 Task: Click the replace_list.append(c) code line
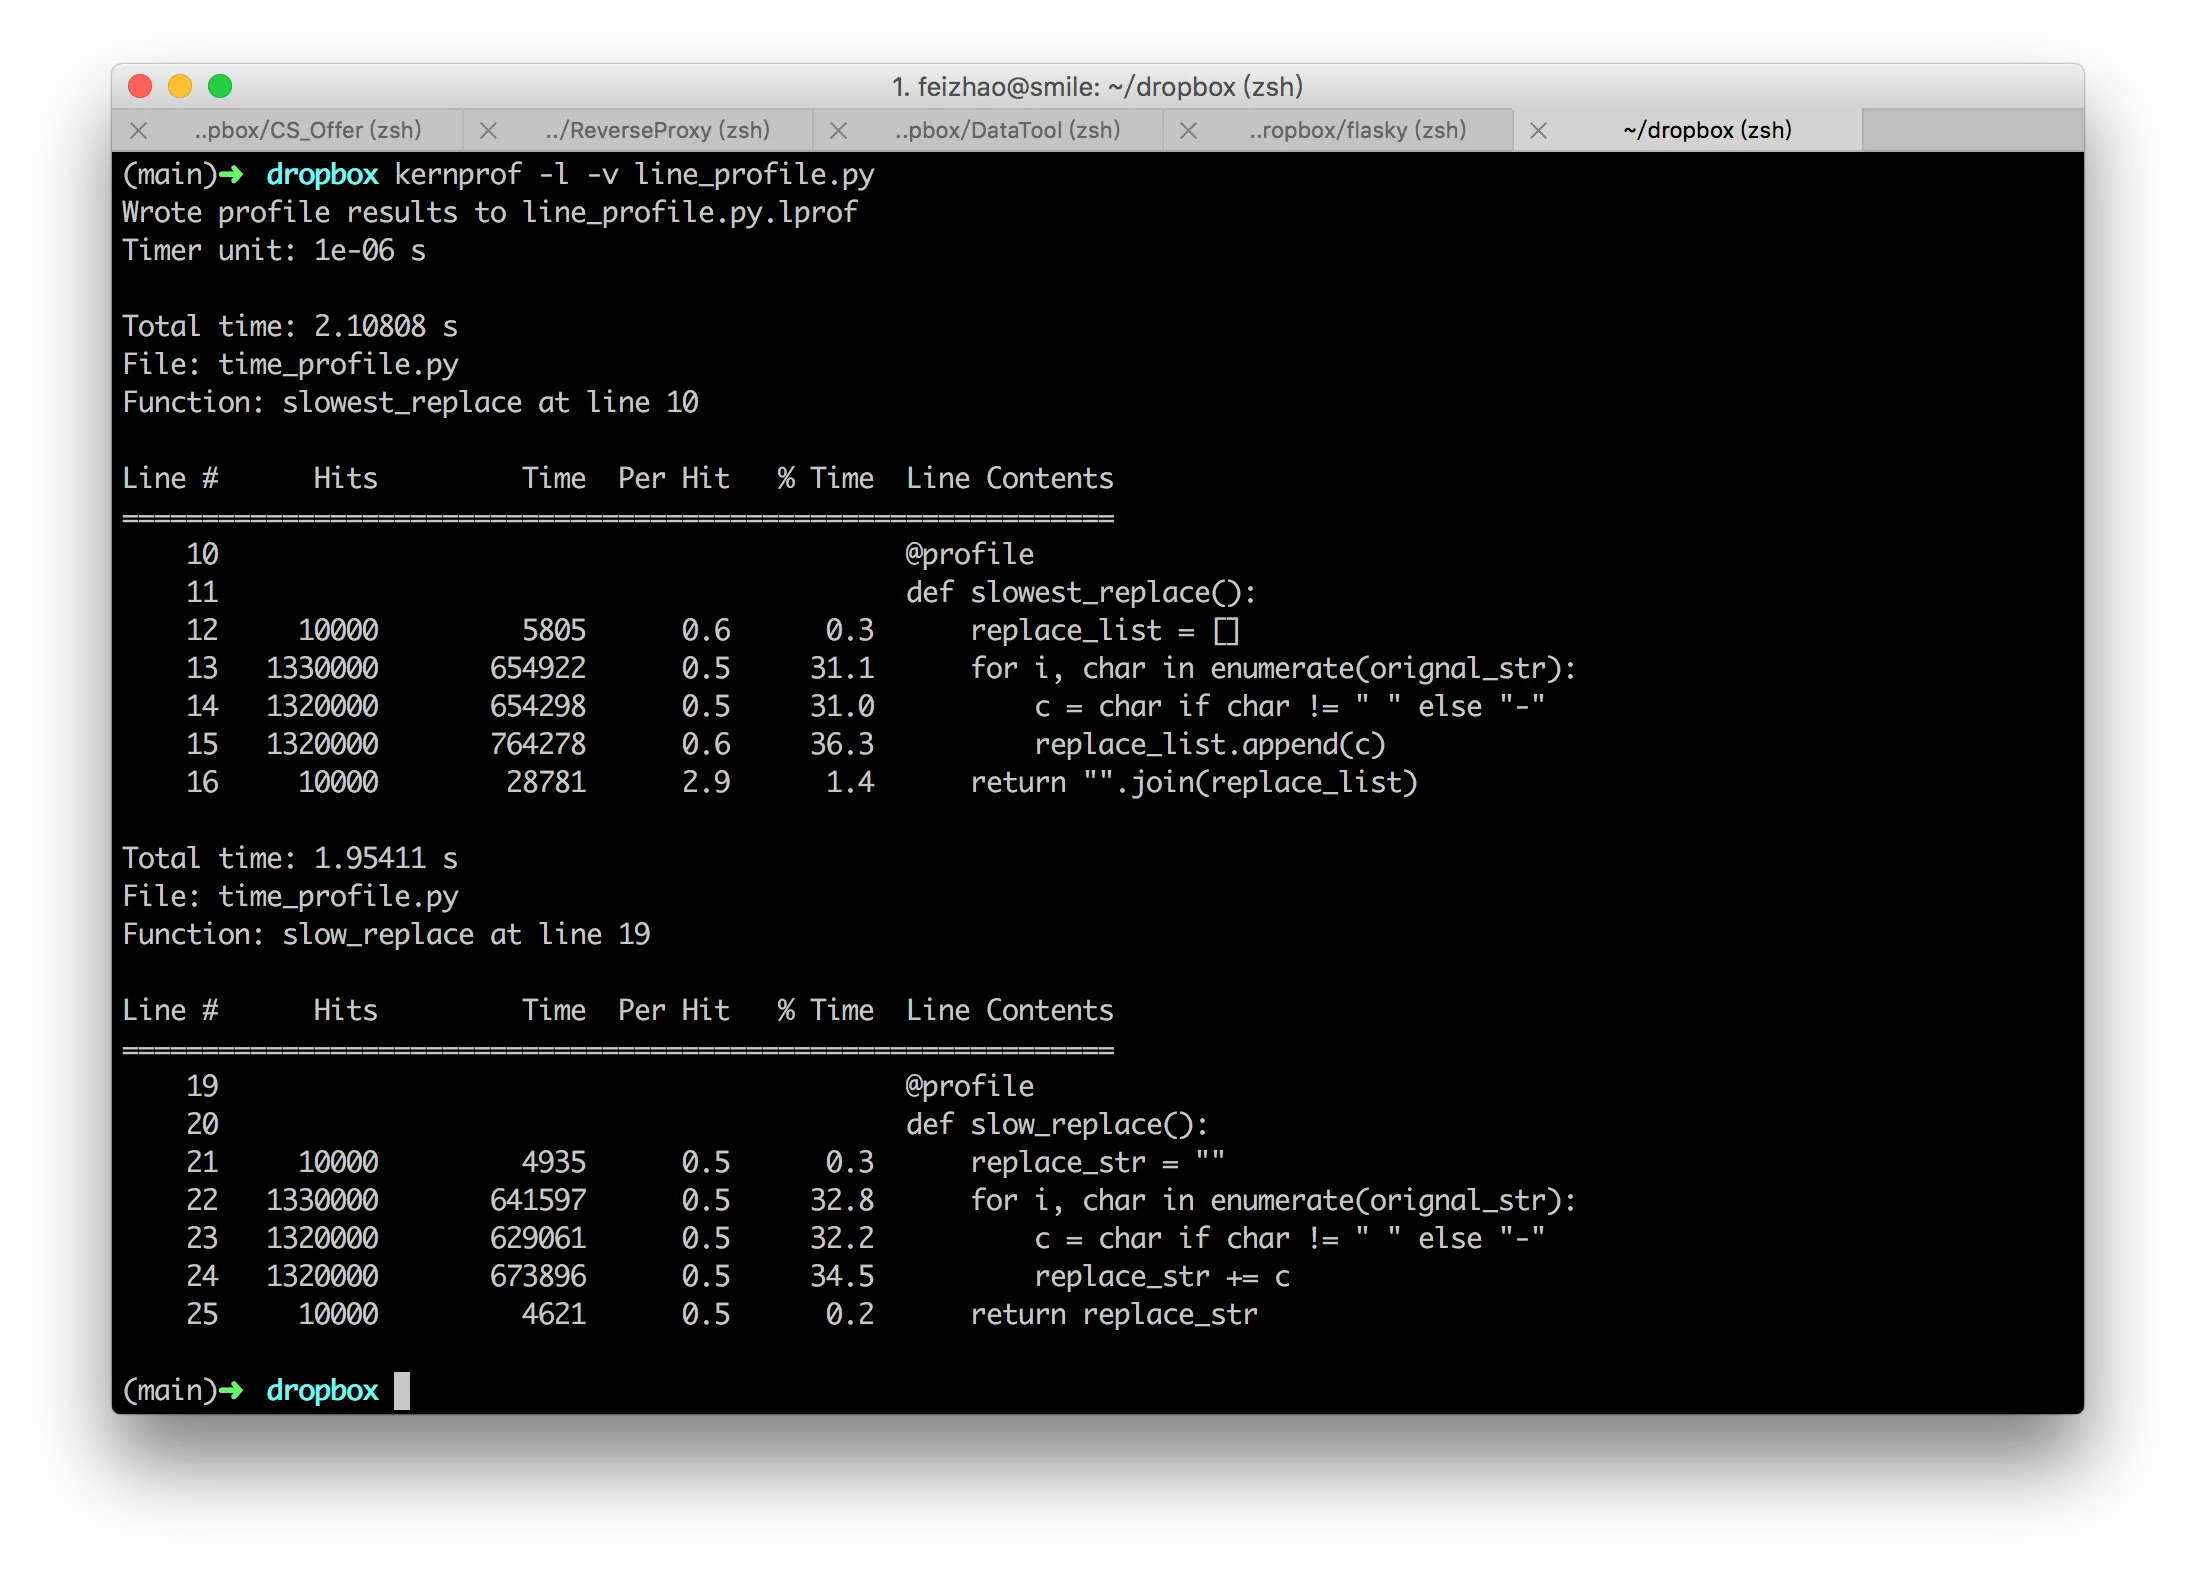(1210, 745)
